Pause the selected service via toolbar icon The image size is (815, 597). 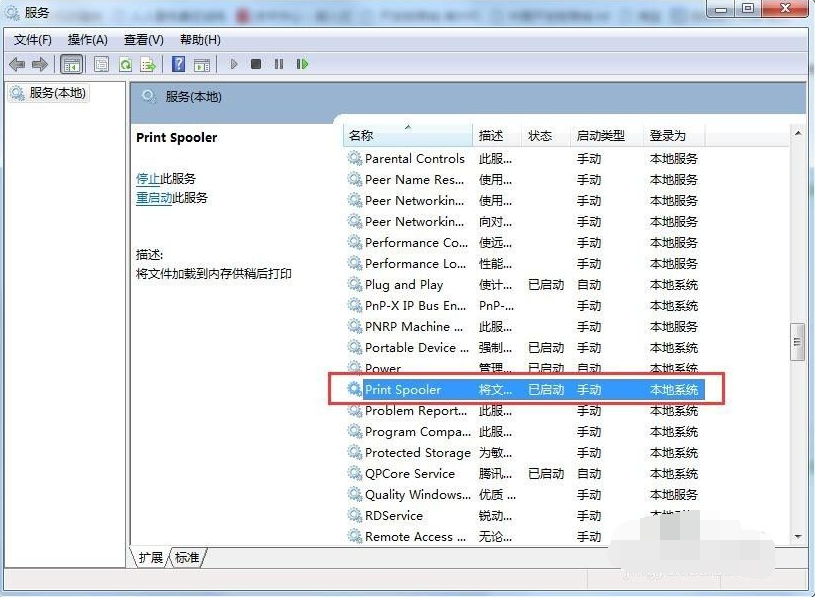pos(278,63)
